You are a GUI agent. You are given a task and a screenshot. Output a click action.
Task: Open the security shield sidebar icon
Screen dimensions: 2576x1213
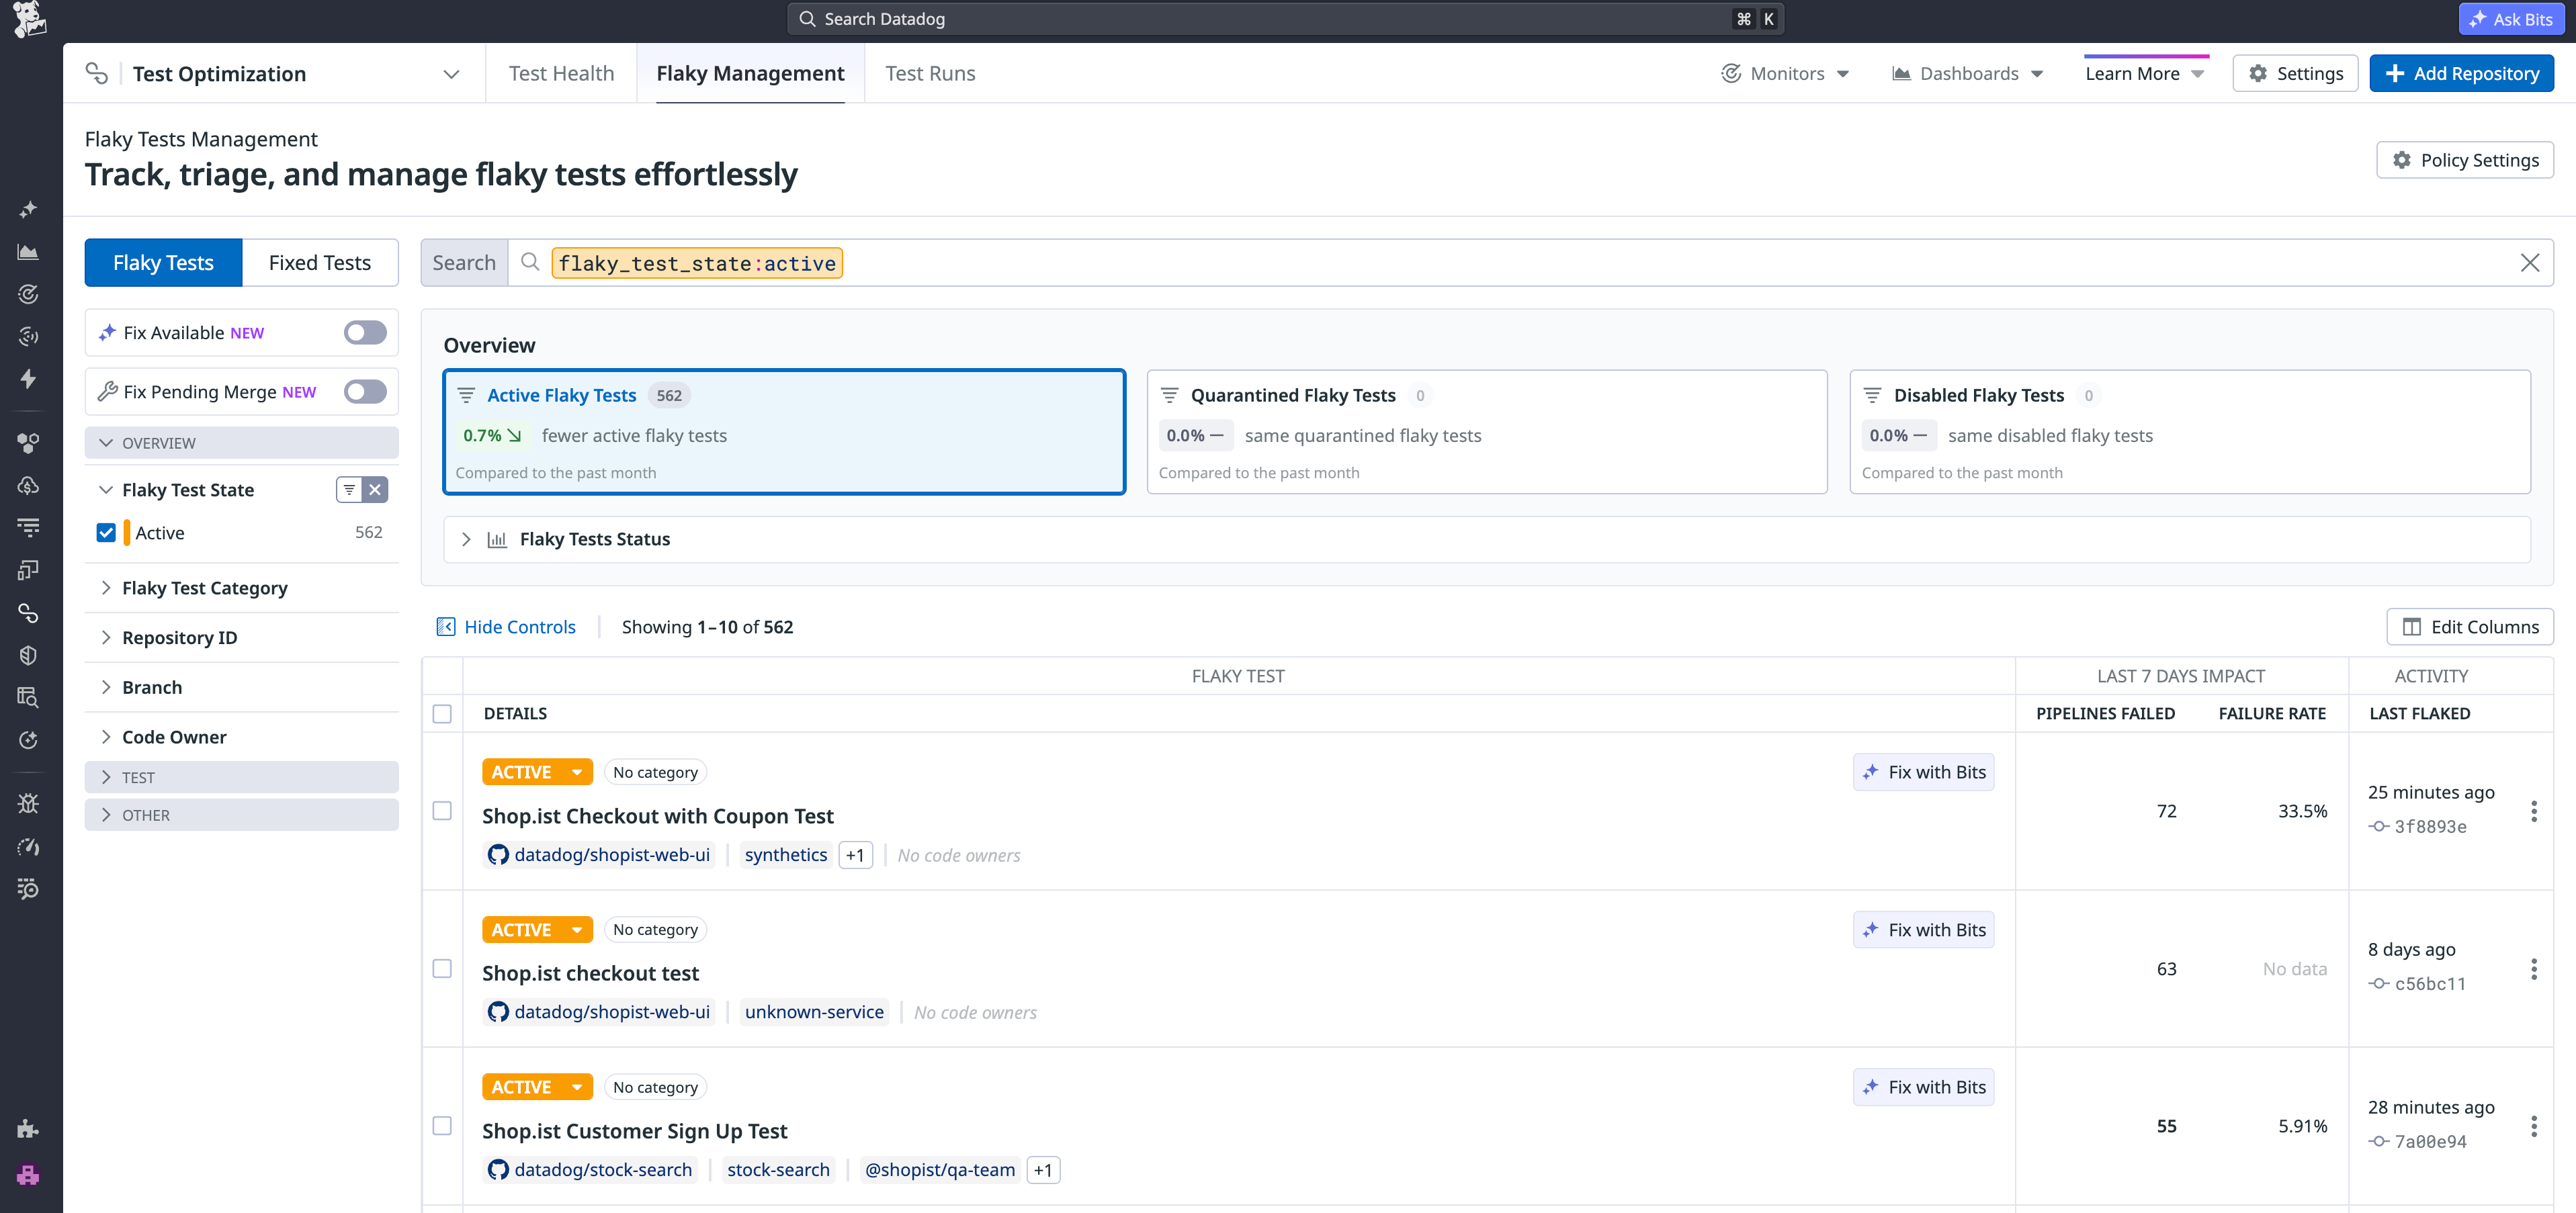tap(28, 655)
